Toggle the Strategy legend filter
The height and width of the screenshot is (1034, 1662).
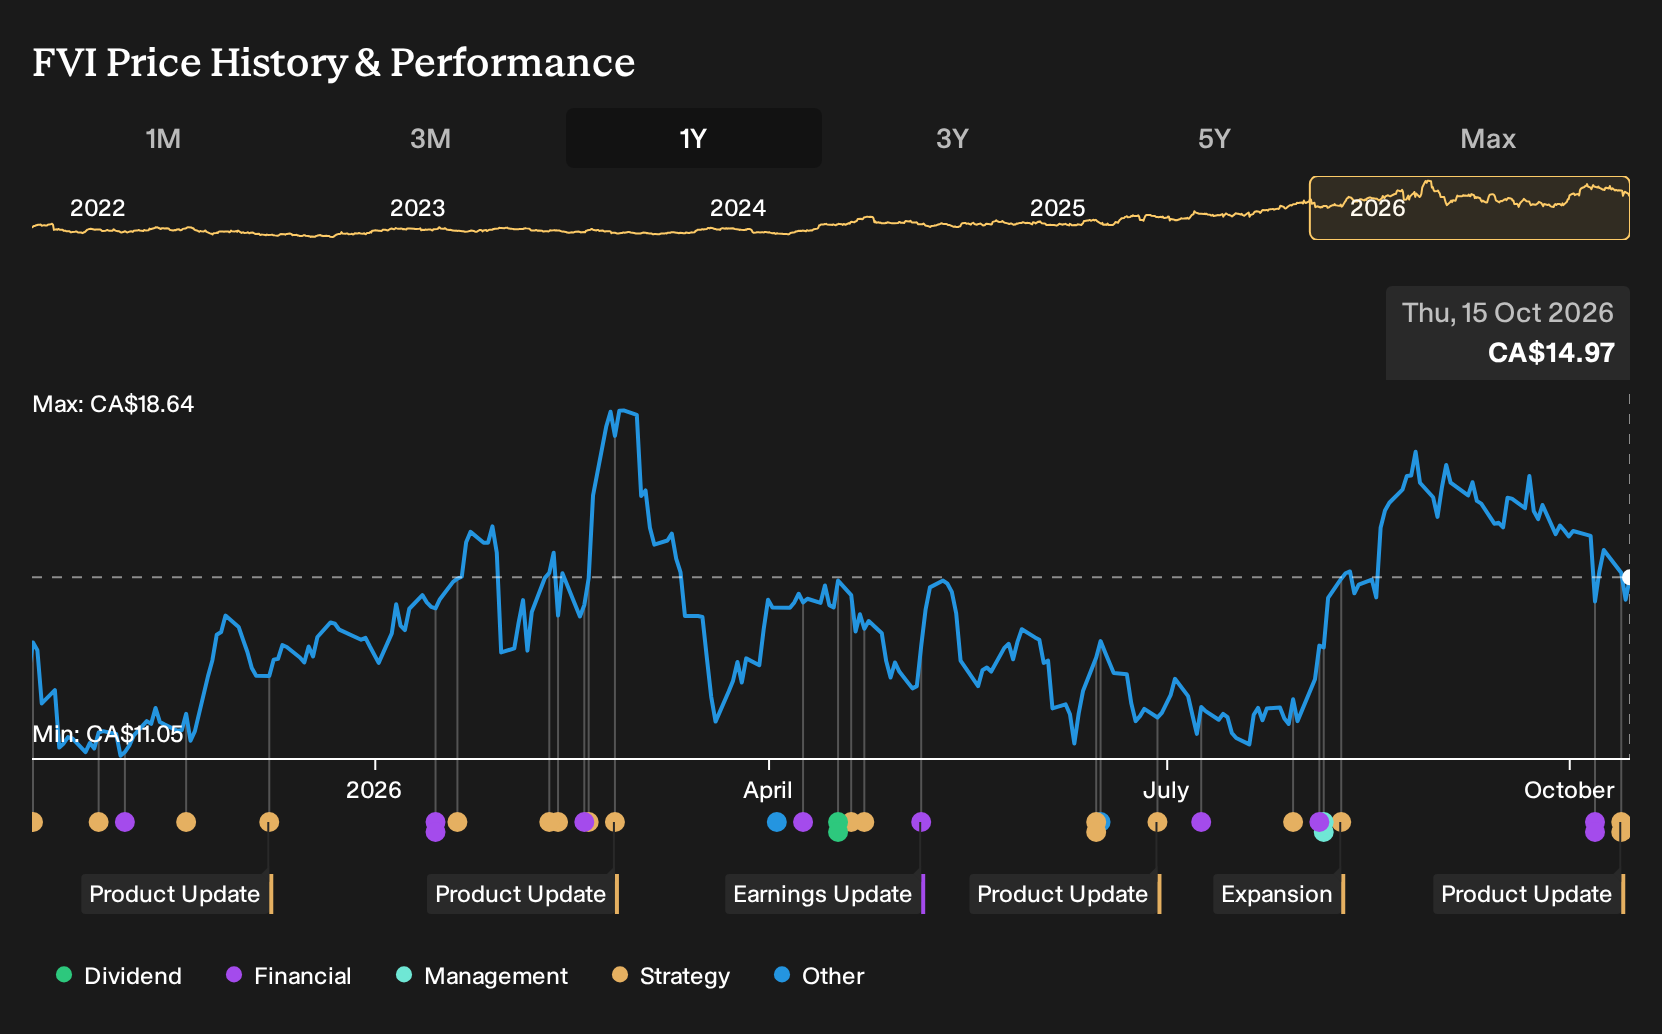[671, 976]
